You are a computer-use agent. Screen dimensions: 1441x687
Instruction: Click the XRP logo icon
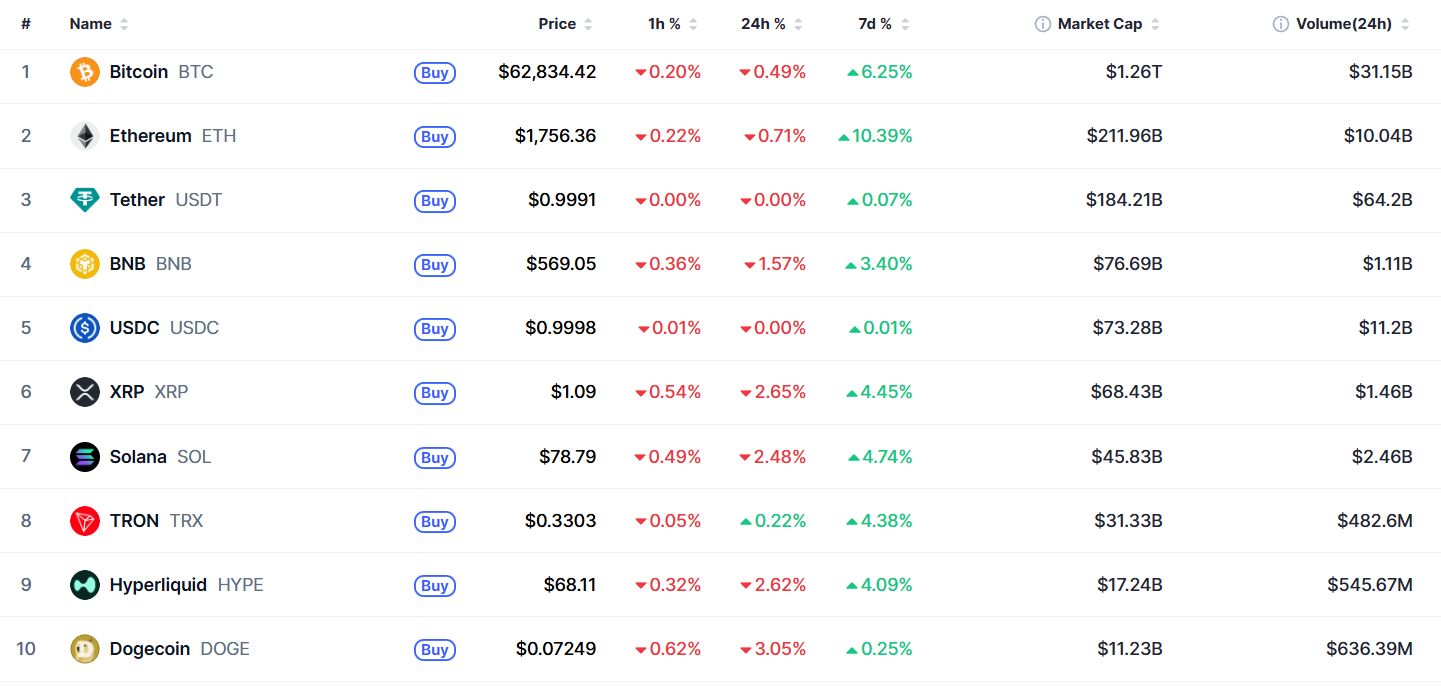(85, 392)
